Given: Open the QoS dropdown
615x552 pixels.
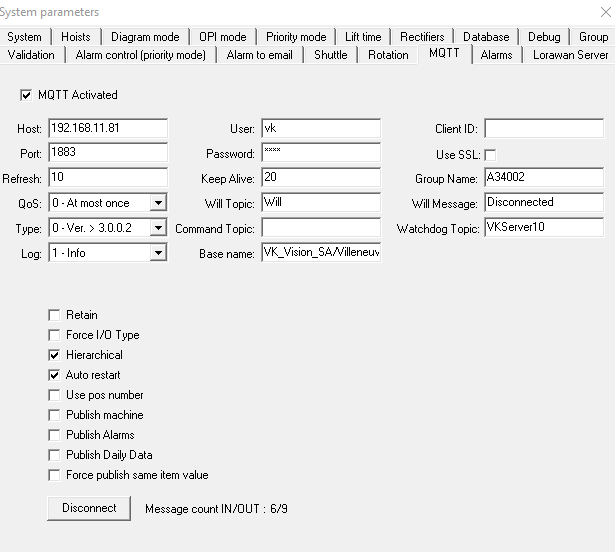Looking at the screenshot, I should pos(157,203).
